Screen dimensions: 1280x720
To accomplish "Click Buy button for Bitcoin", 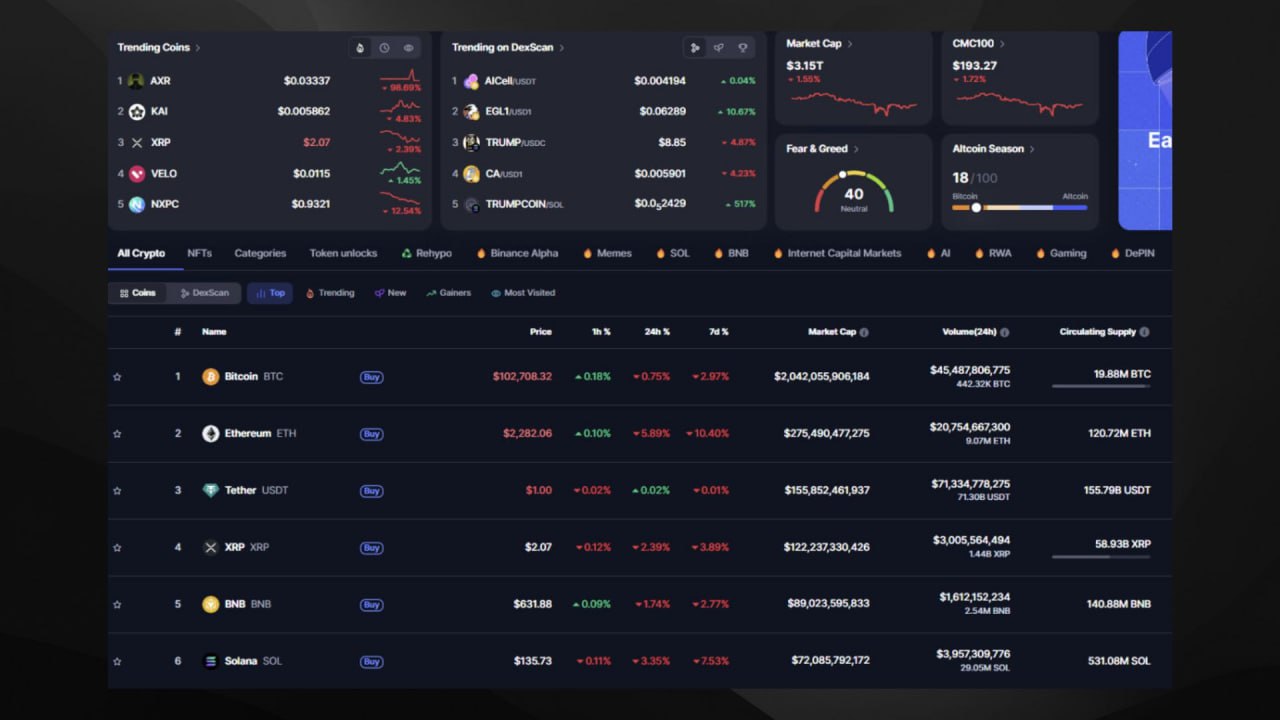I will (371, 377).
